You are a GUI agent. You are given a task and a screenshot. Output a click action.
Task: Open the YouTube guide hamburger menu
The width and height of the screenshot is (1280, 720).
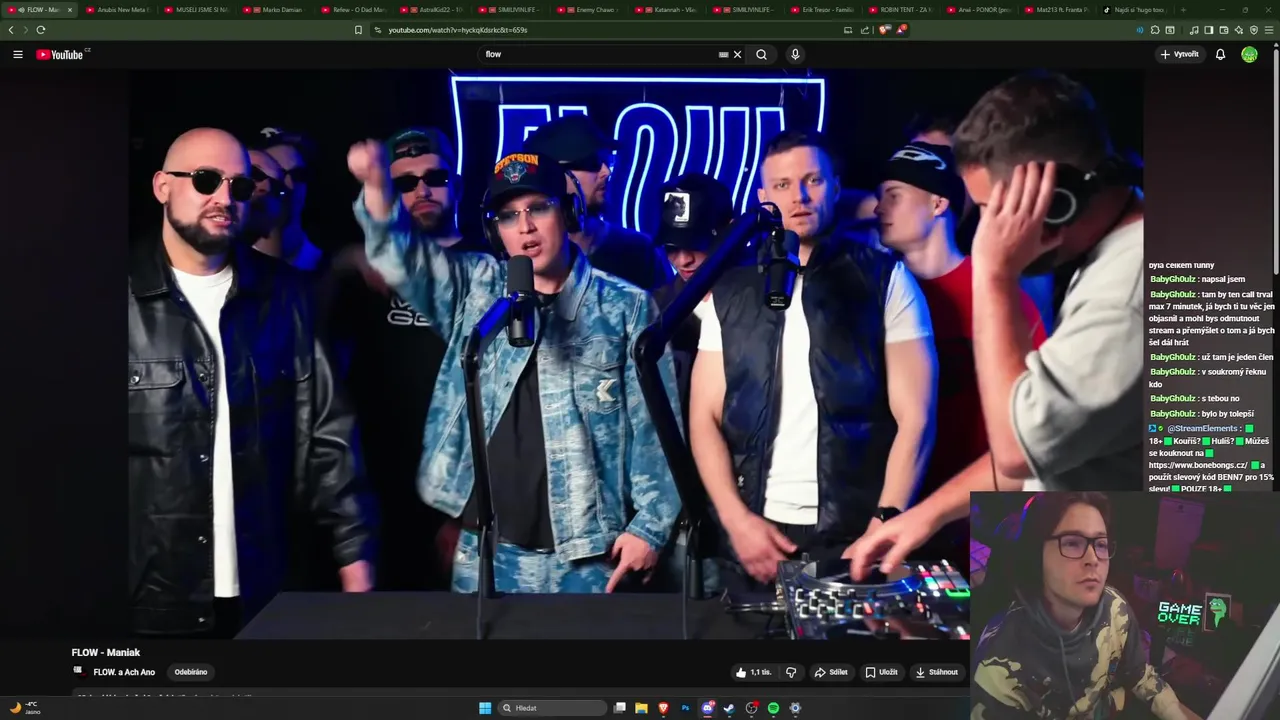coord(18,54)
